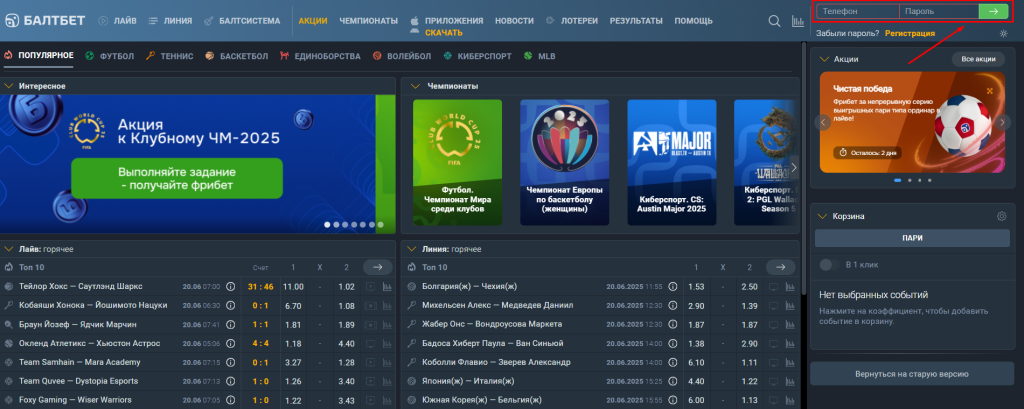Open the site search magnifier icon
This screenshot has width=1024, height=409.
pos(775,21)
